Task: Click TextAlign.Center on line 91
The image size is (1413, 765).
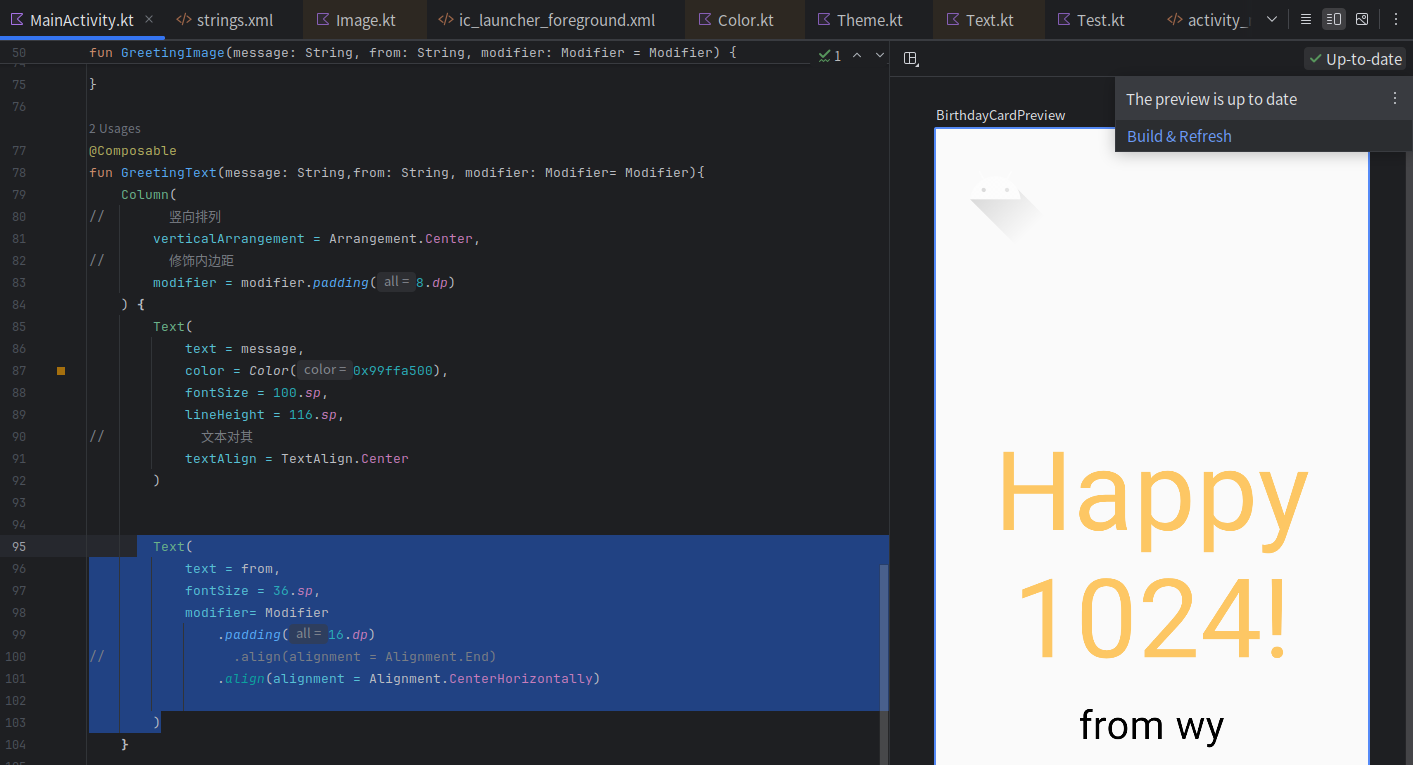Action: (x=345, y=459)
